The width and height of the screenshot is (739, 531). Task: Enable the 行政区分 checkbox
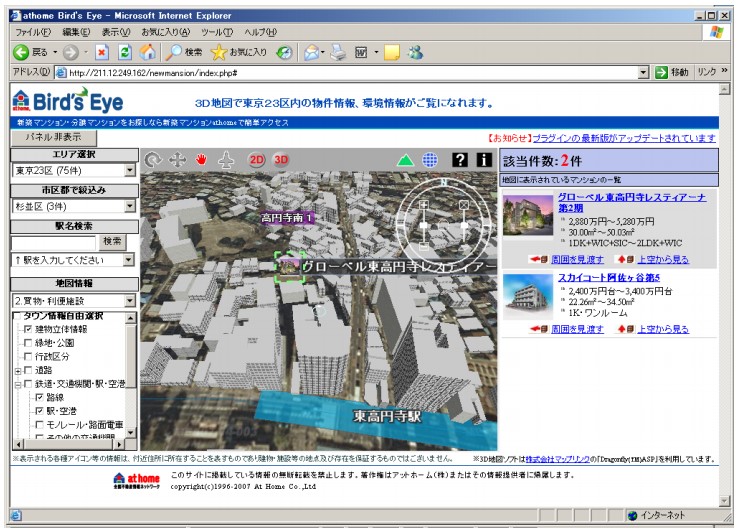click(x=28, y=356)
